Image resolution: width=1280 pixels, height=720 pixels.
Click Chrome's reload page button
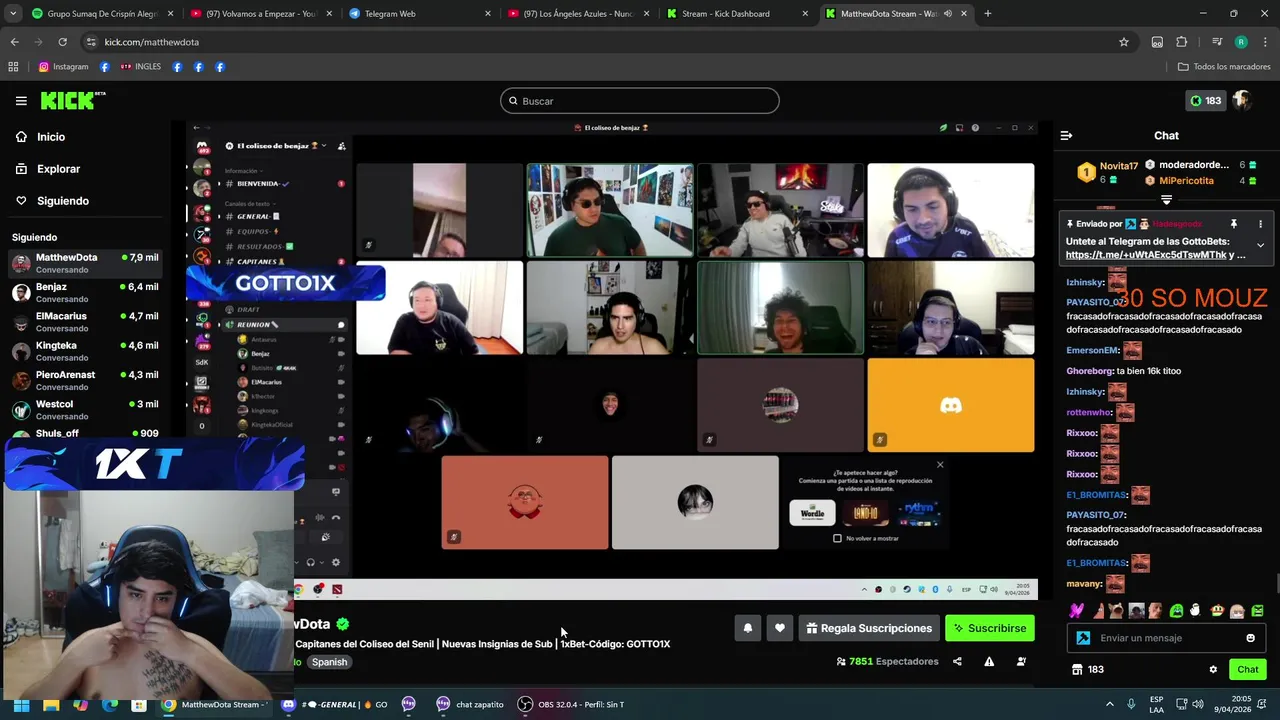[x=62, y=42]
